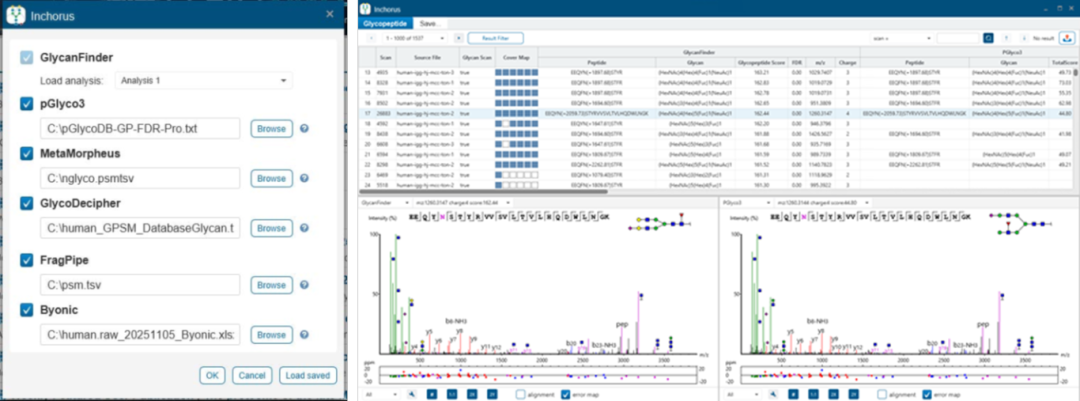Screen dimensions: 1080x401
Task: Disable error map in the left spectrum panel
Action: (566, 394)
